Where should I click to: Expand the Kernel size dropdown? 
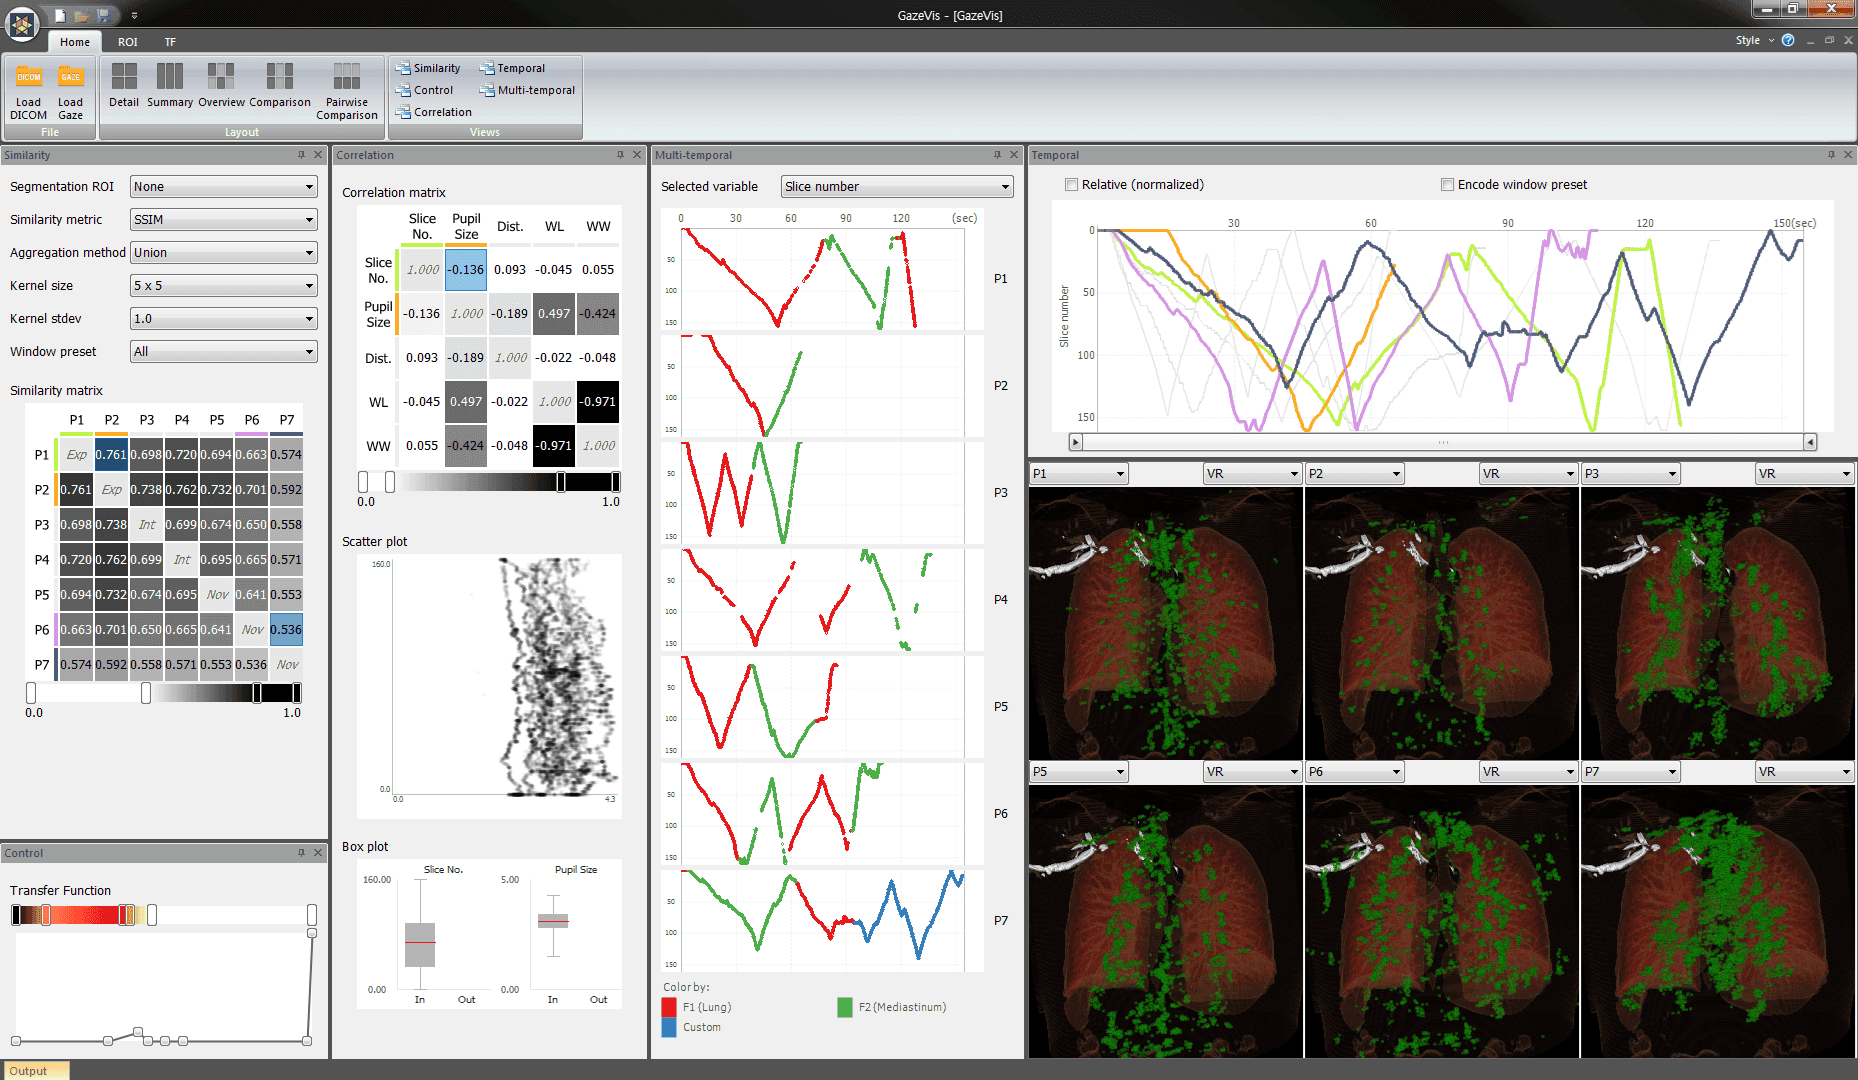[224, 286]
